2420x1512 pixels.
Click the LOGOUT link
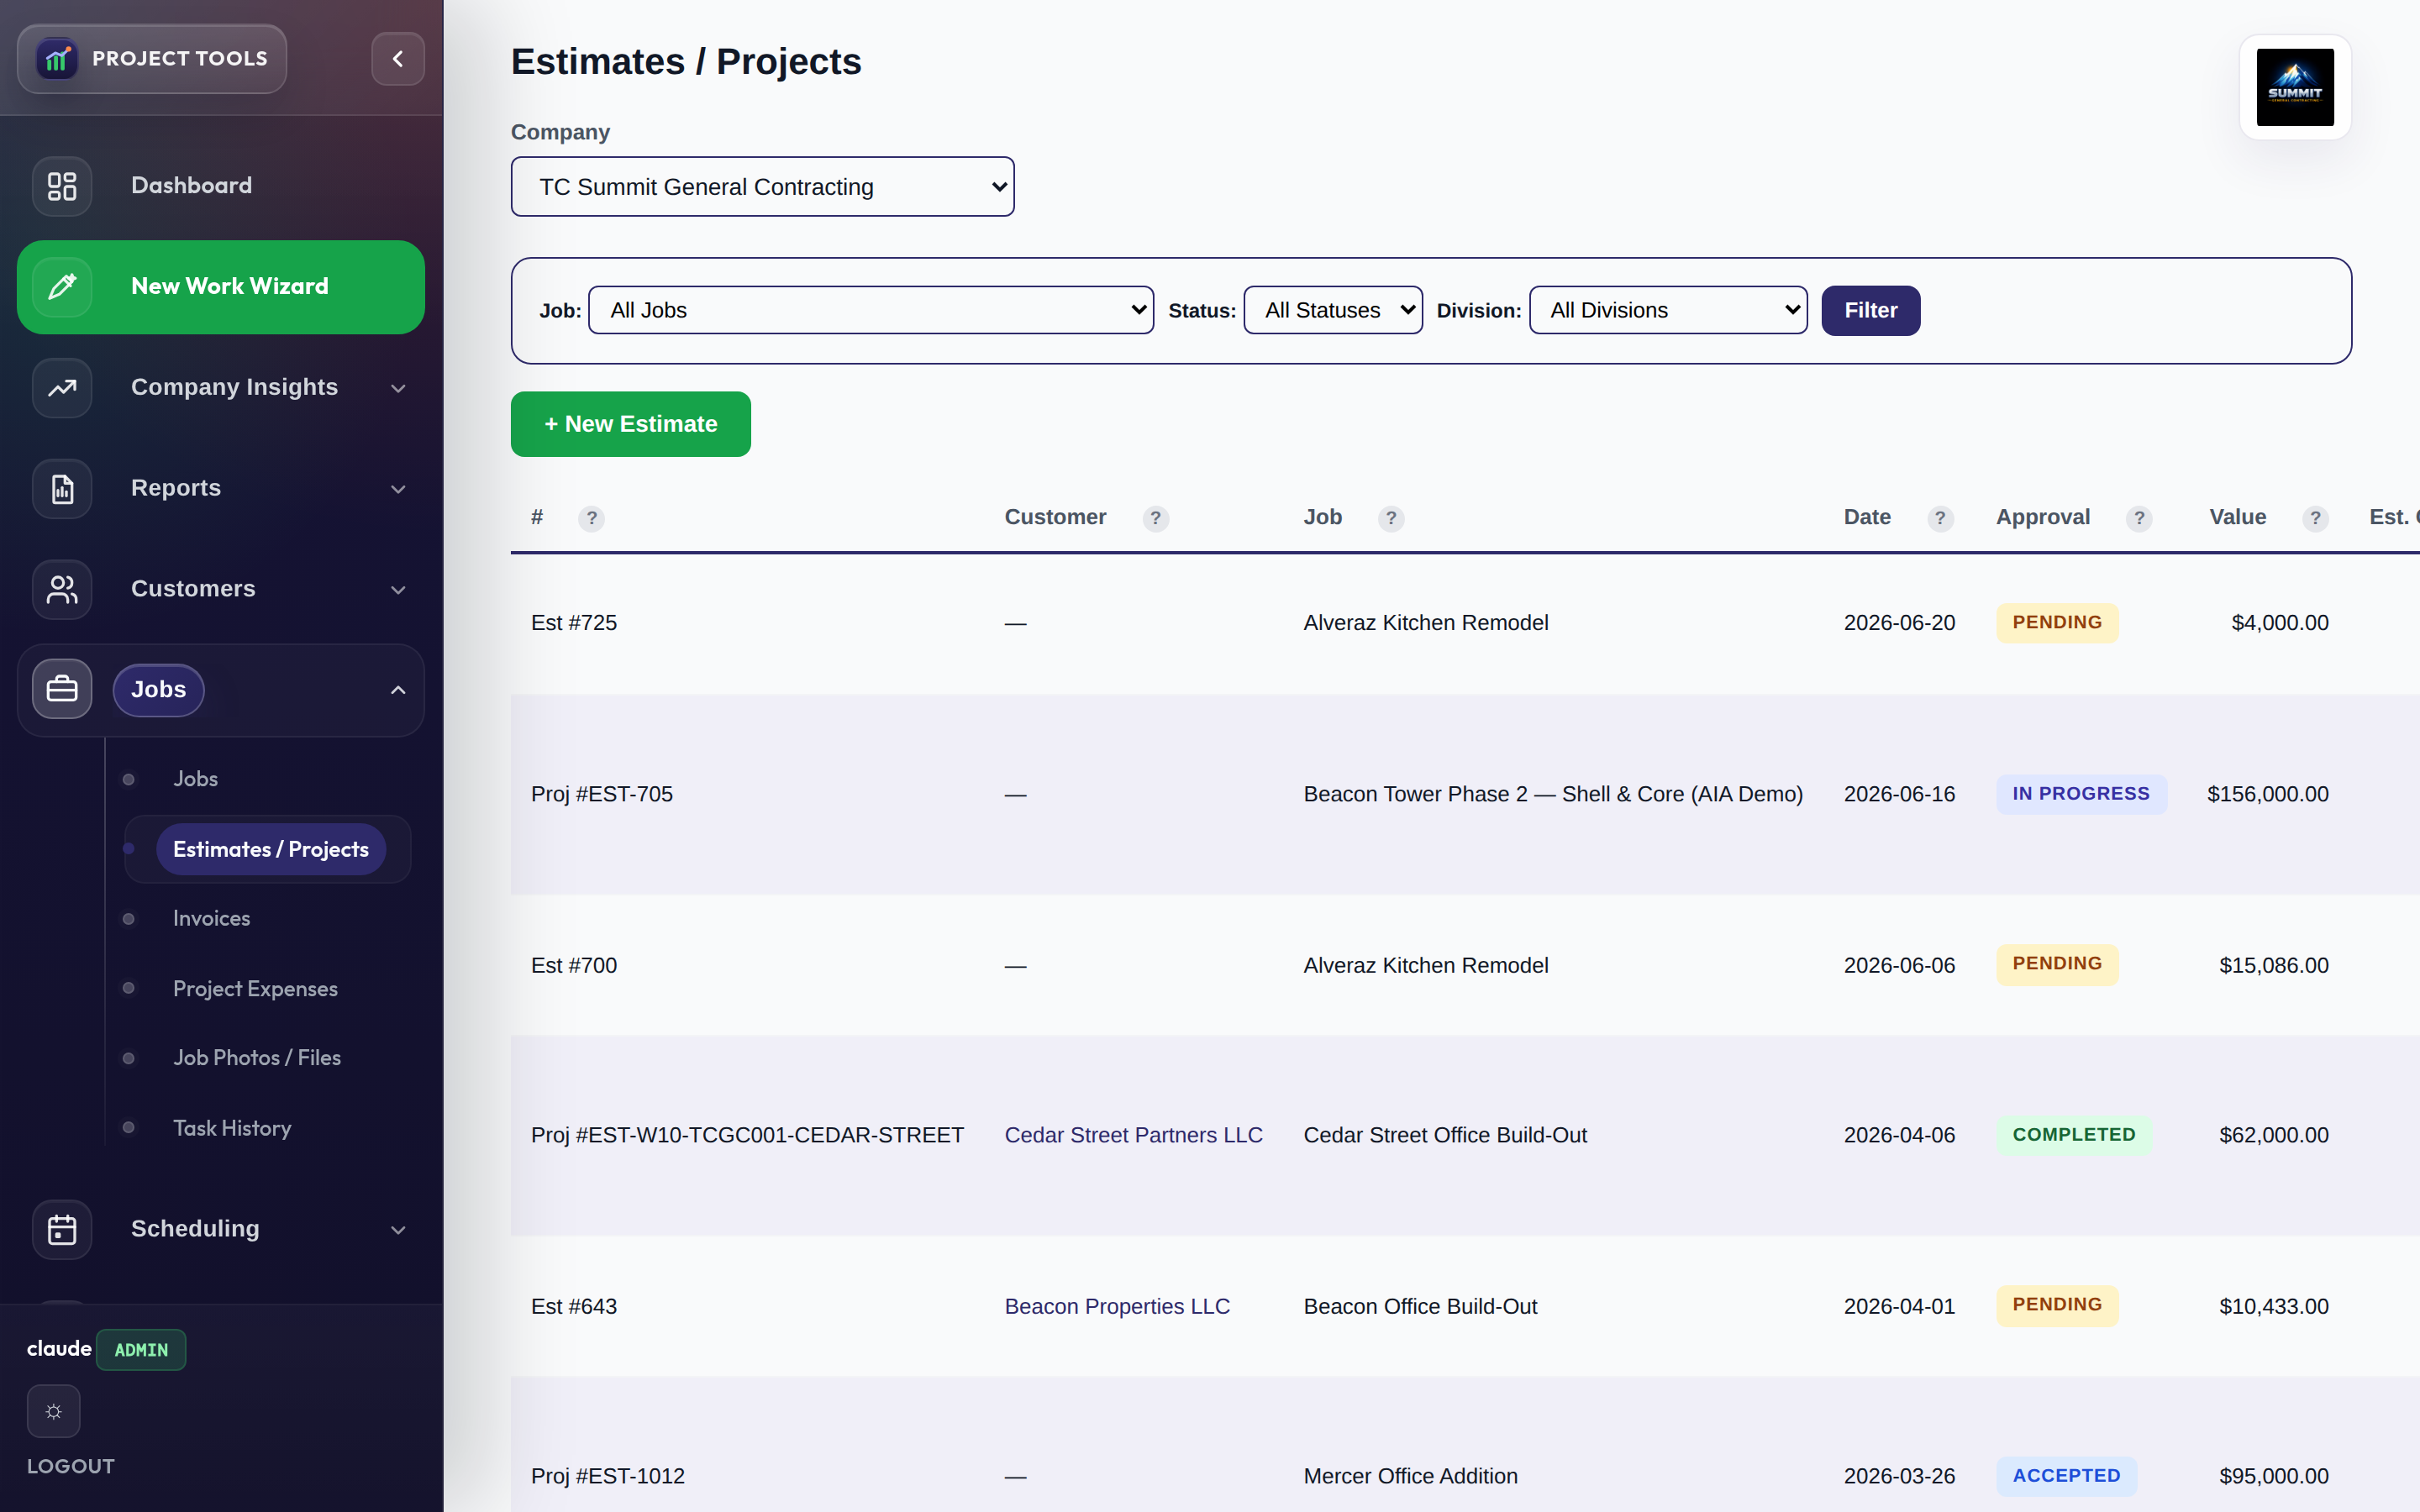point(71,1466)
